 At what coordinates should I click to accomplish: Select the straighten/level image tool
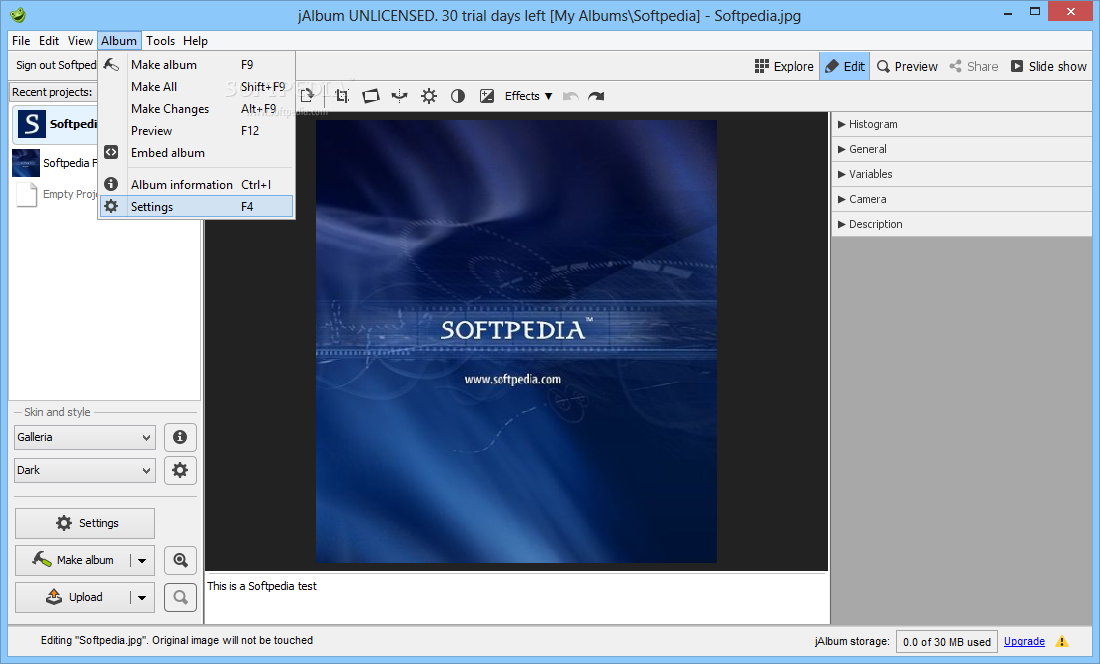[x=370, y=96]
